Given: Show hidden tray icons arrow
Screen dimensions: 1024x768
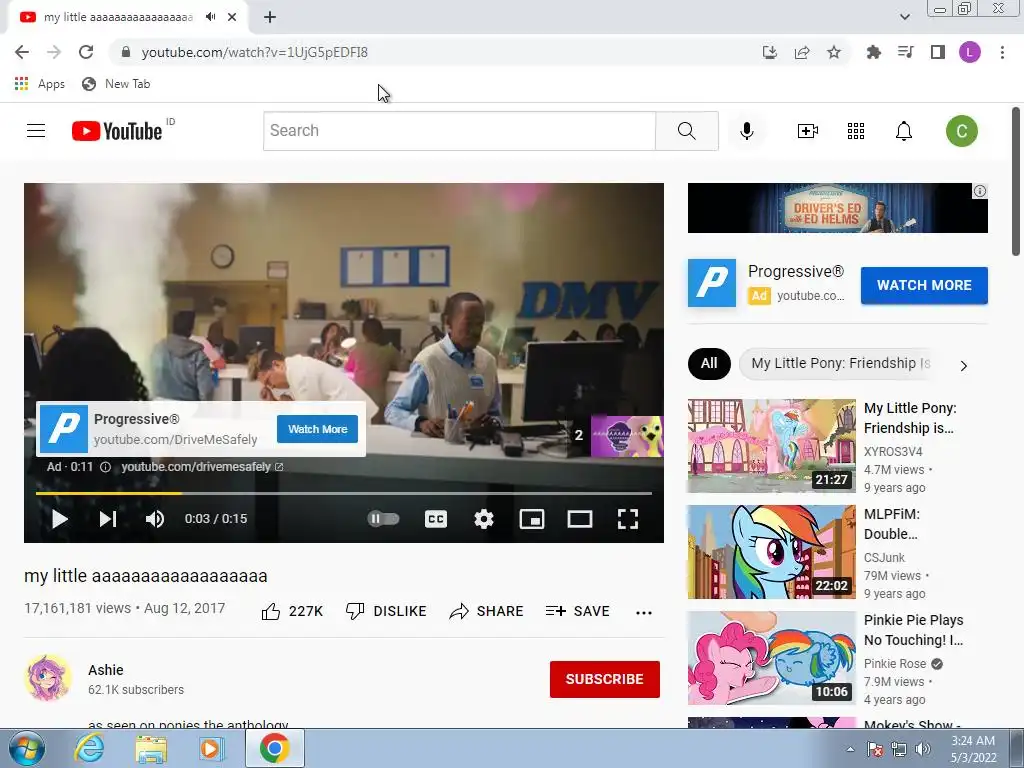Looking at the screenshot, I should click(850, 749).
